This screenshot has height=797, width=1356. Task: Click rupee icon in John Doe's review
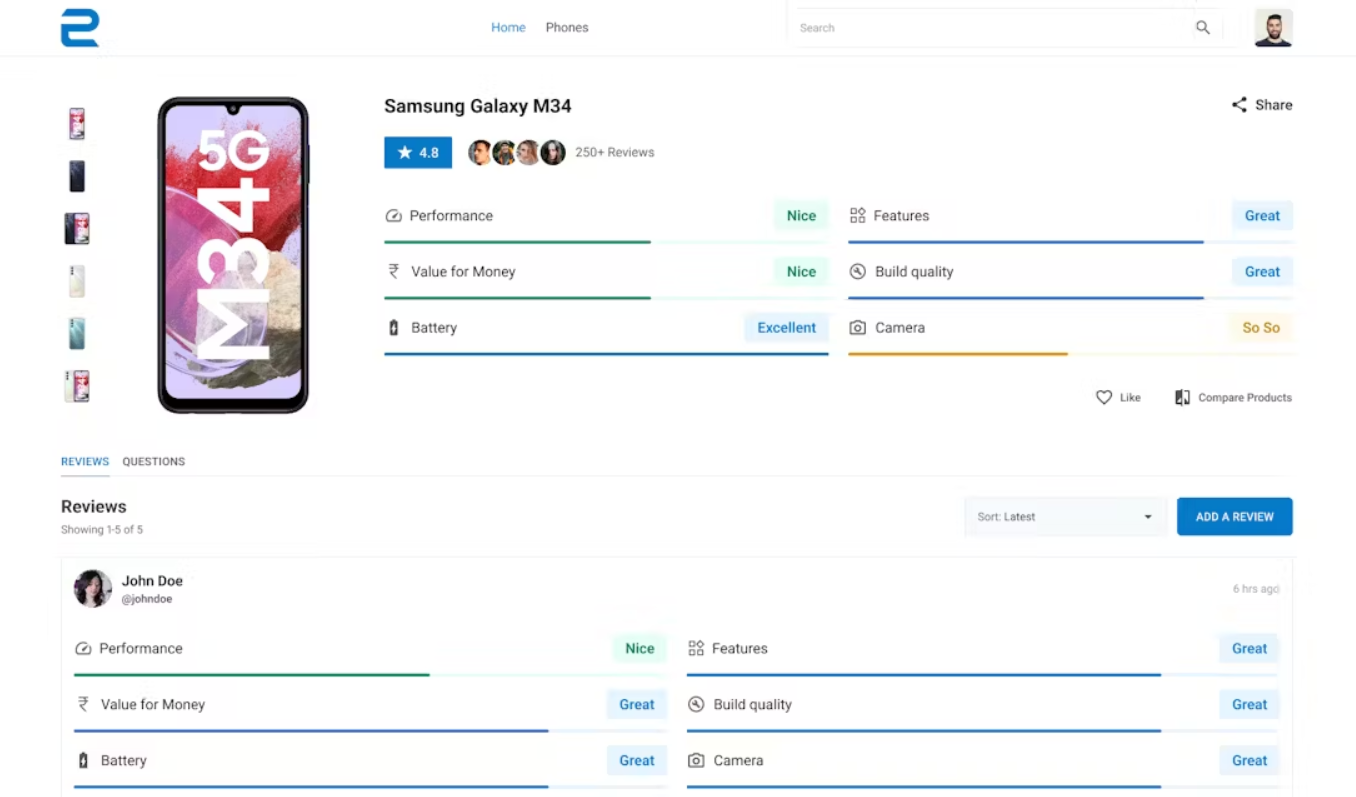coord(83,704)
